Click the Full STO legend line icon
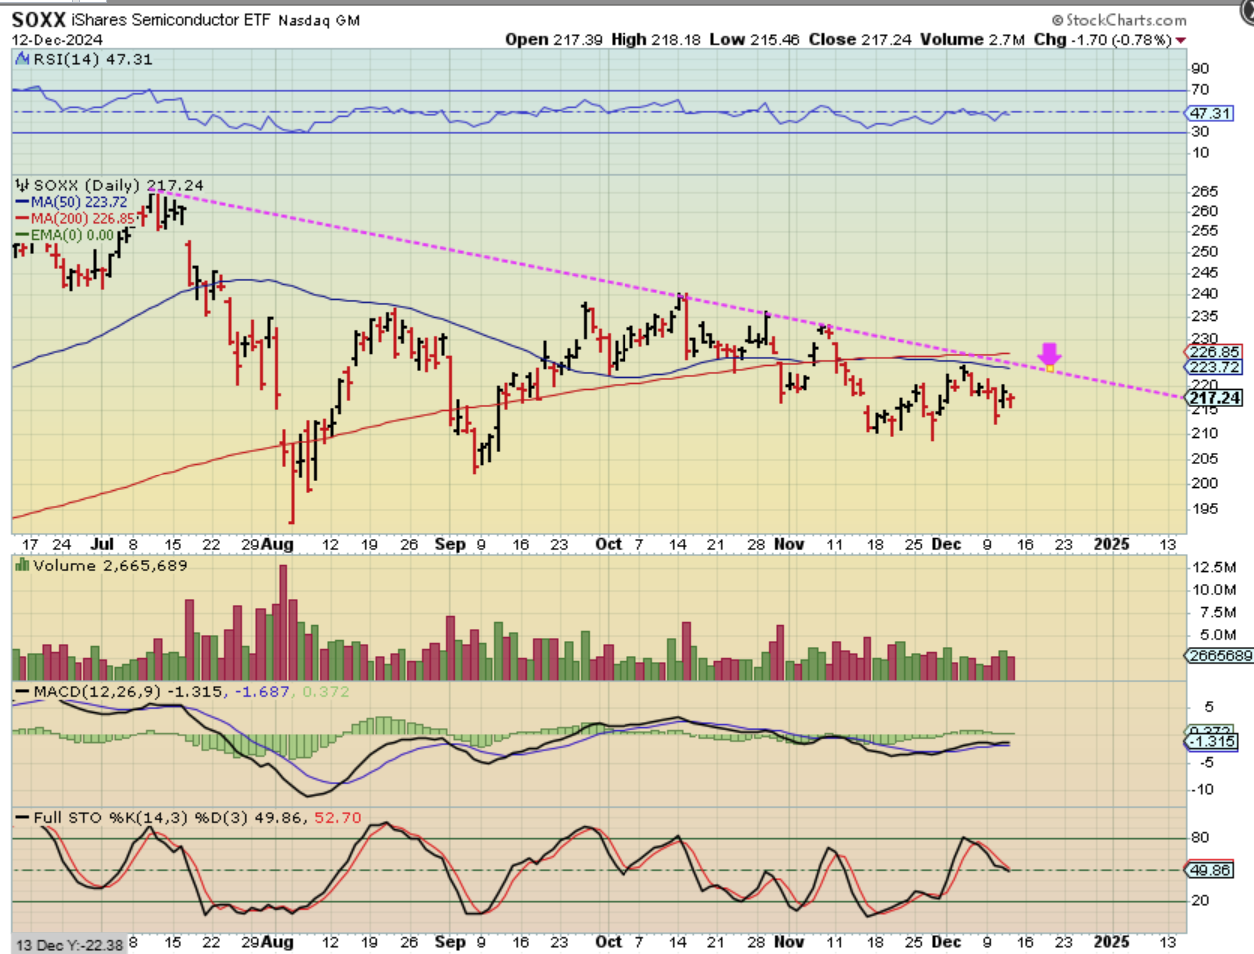The width and height of the screenshot is (1254, 954). (x=22, y=818)
